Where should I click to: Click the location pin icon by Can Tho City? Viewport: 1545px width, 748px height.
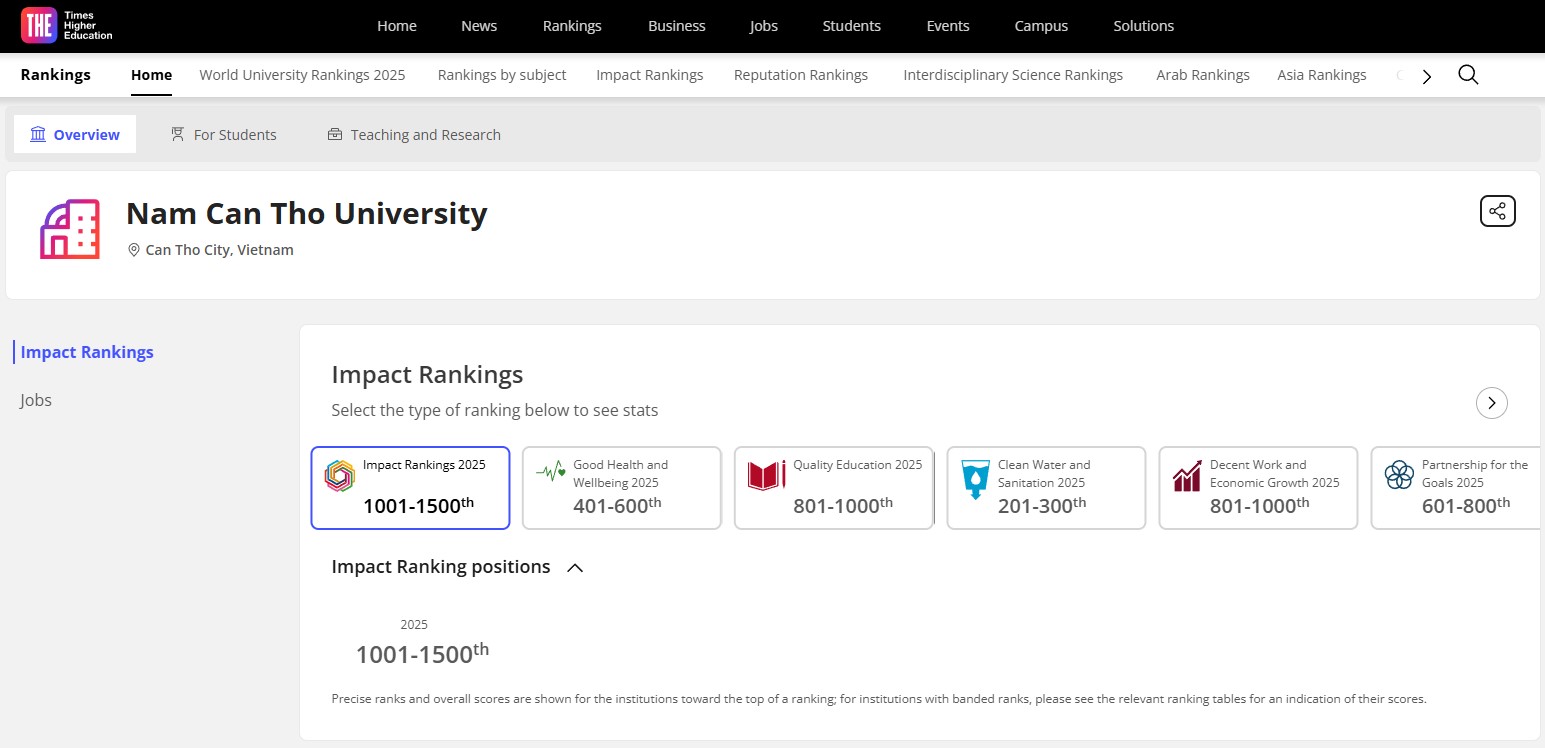[134, 250]
